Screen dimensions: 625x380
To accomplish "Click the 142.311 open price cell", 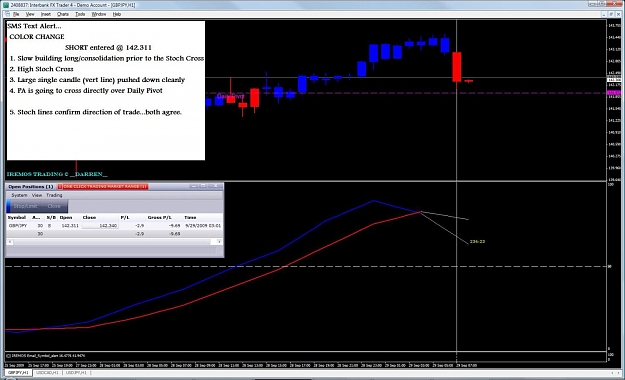I will (70, 226).
